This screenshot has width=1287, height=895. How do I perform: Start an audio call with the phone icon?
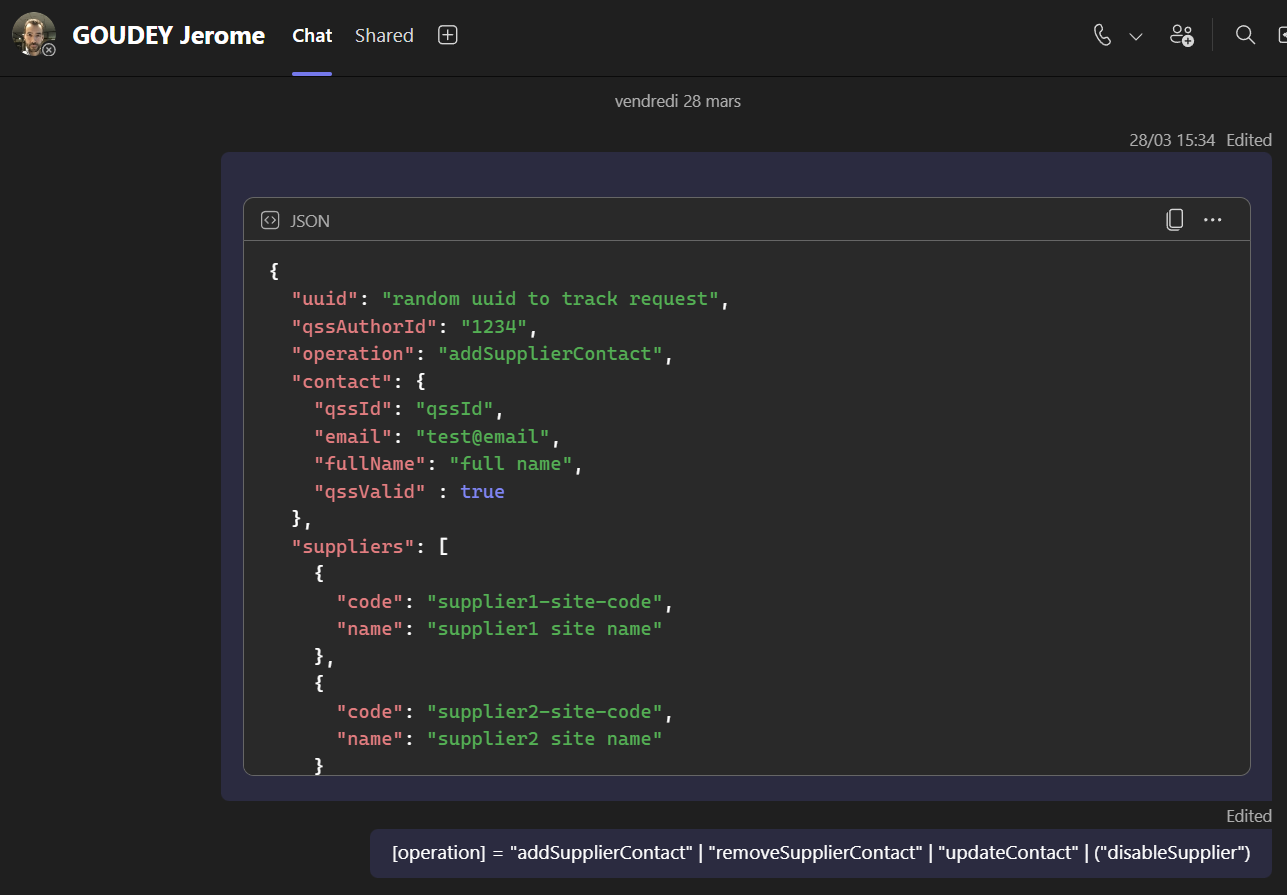click(x=1102, y=35)
